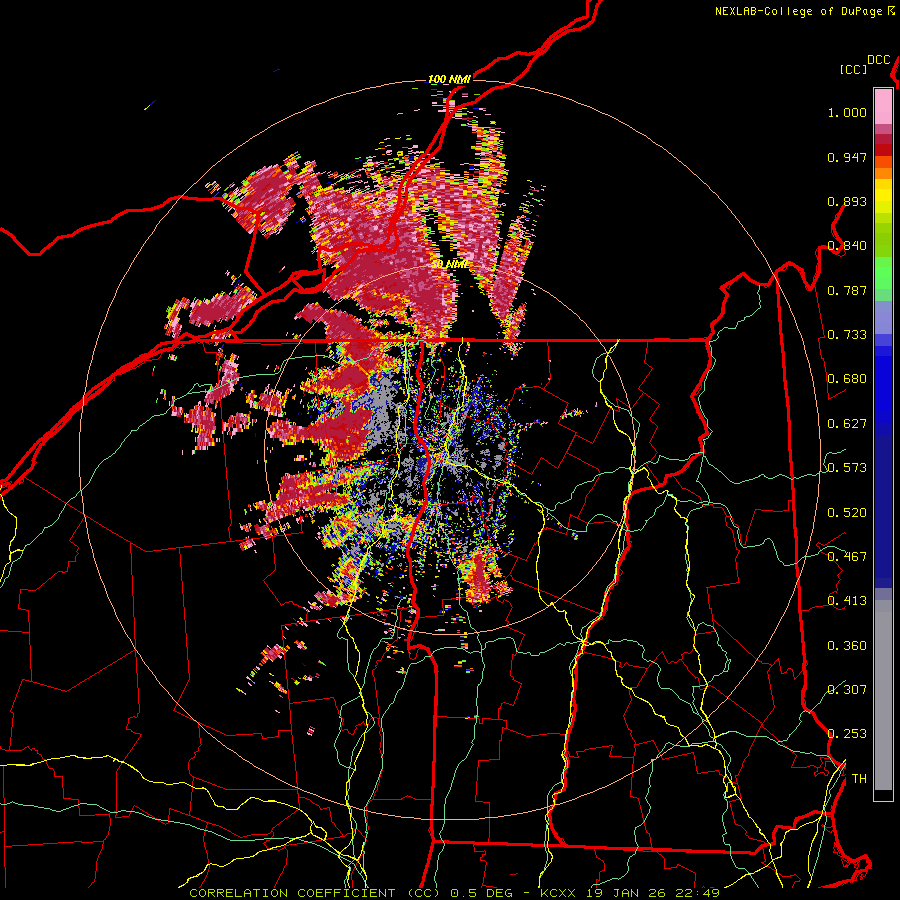Screen dimensions: 900x900
Task: Click the 0.893 scale value
Action: pos(847,201)
